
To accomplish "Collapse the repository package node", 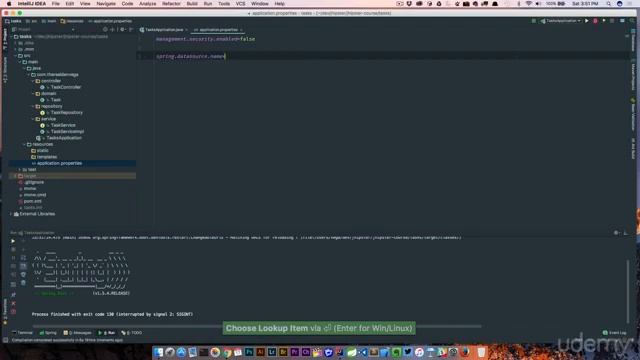I will point(33,107).
